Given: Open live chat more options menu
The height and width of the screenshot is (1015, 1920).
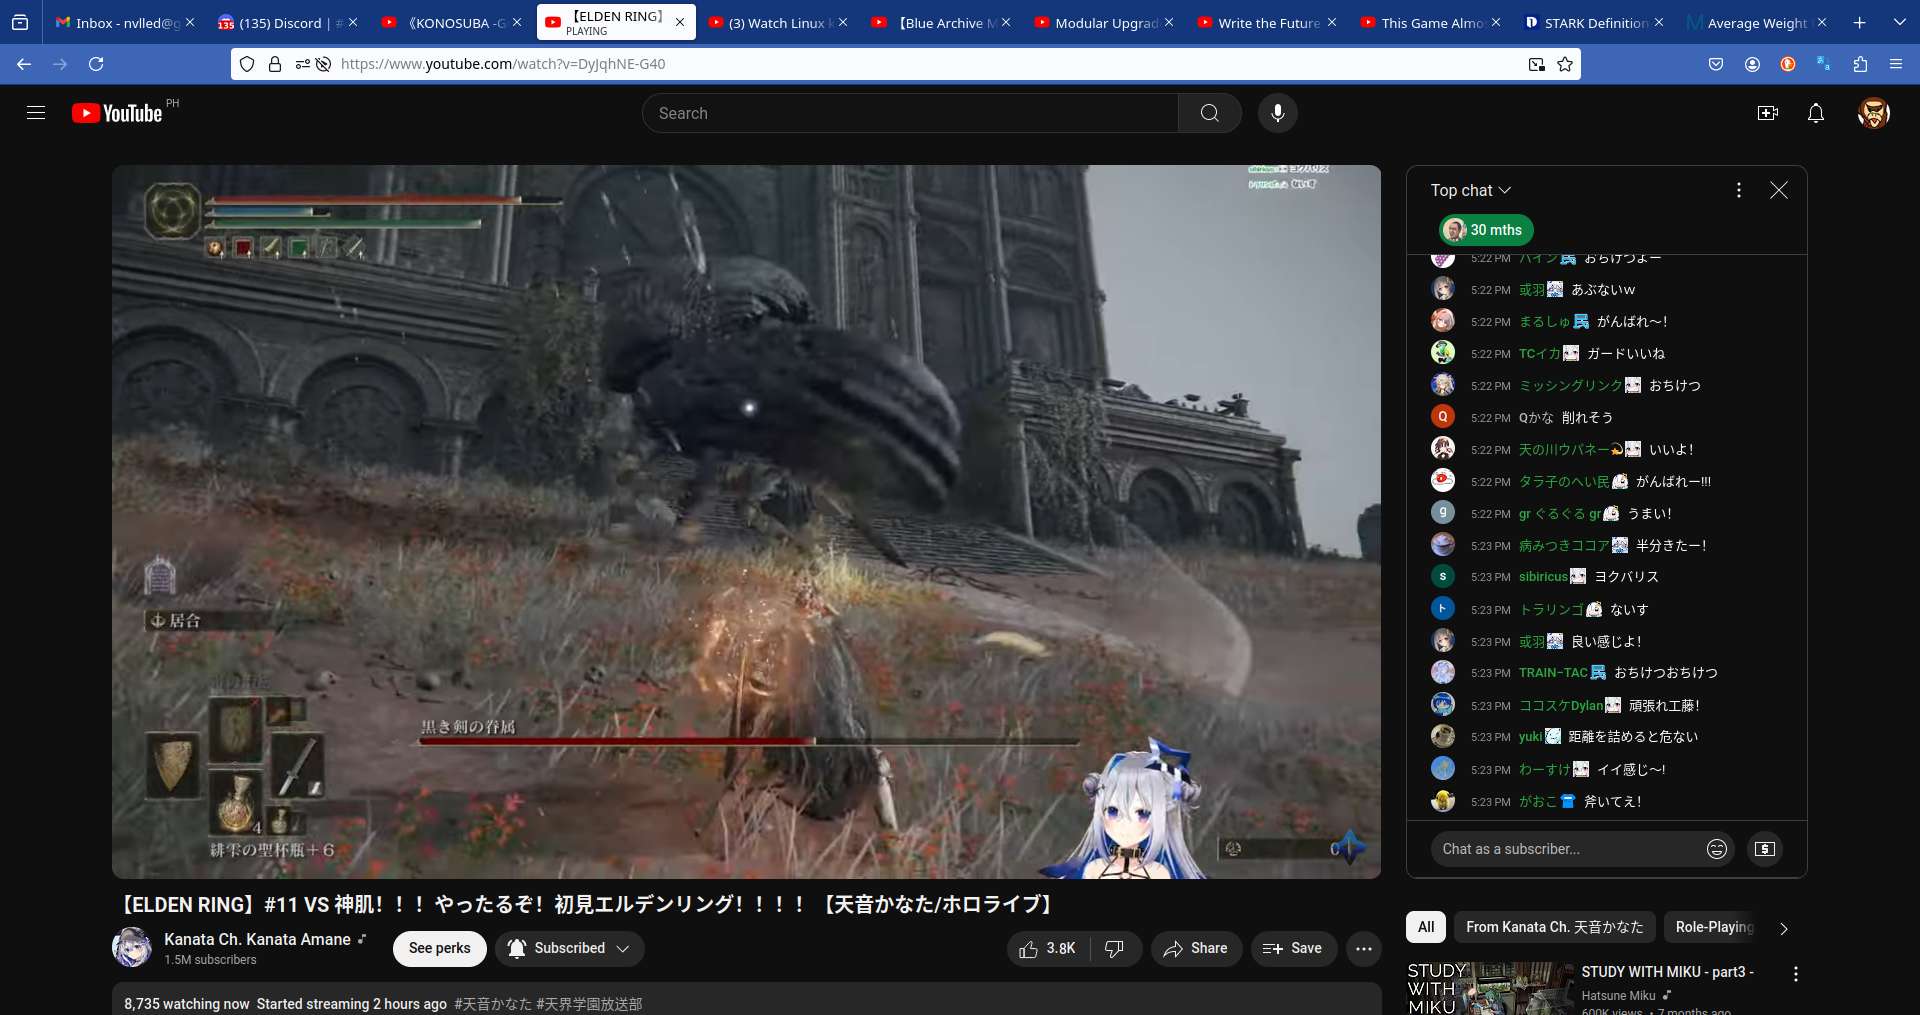Looking at the screenshot, I should (x=1739, y=190).
